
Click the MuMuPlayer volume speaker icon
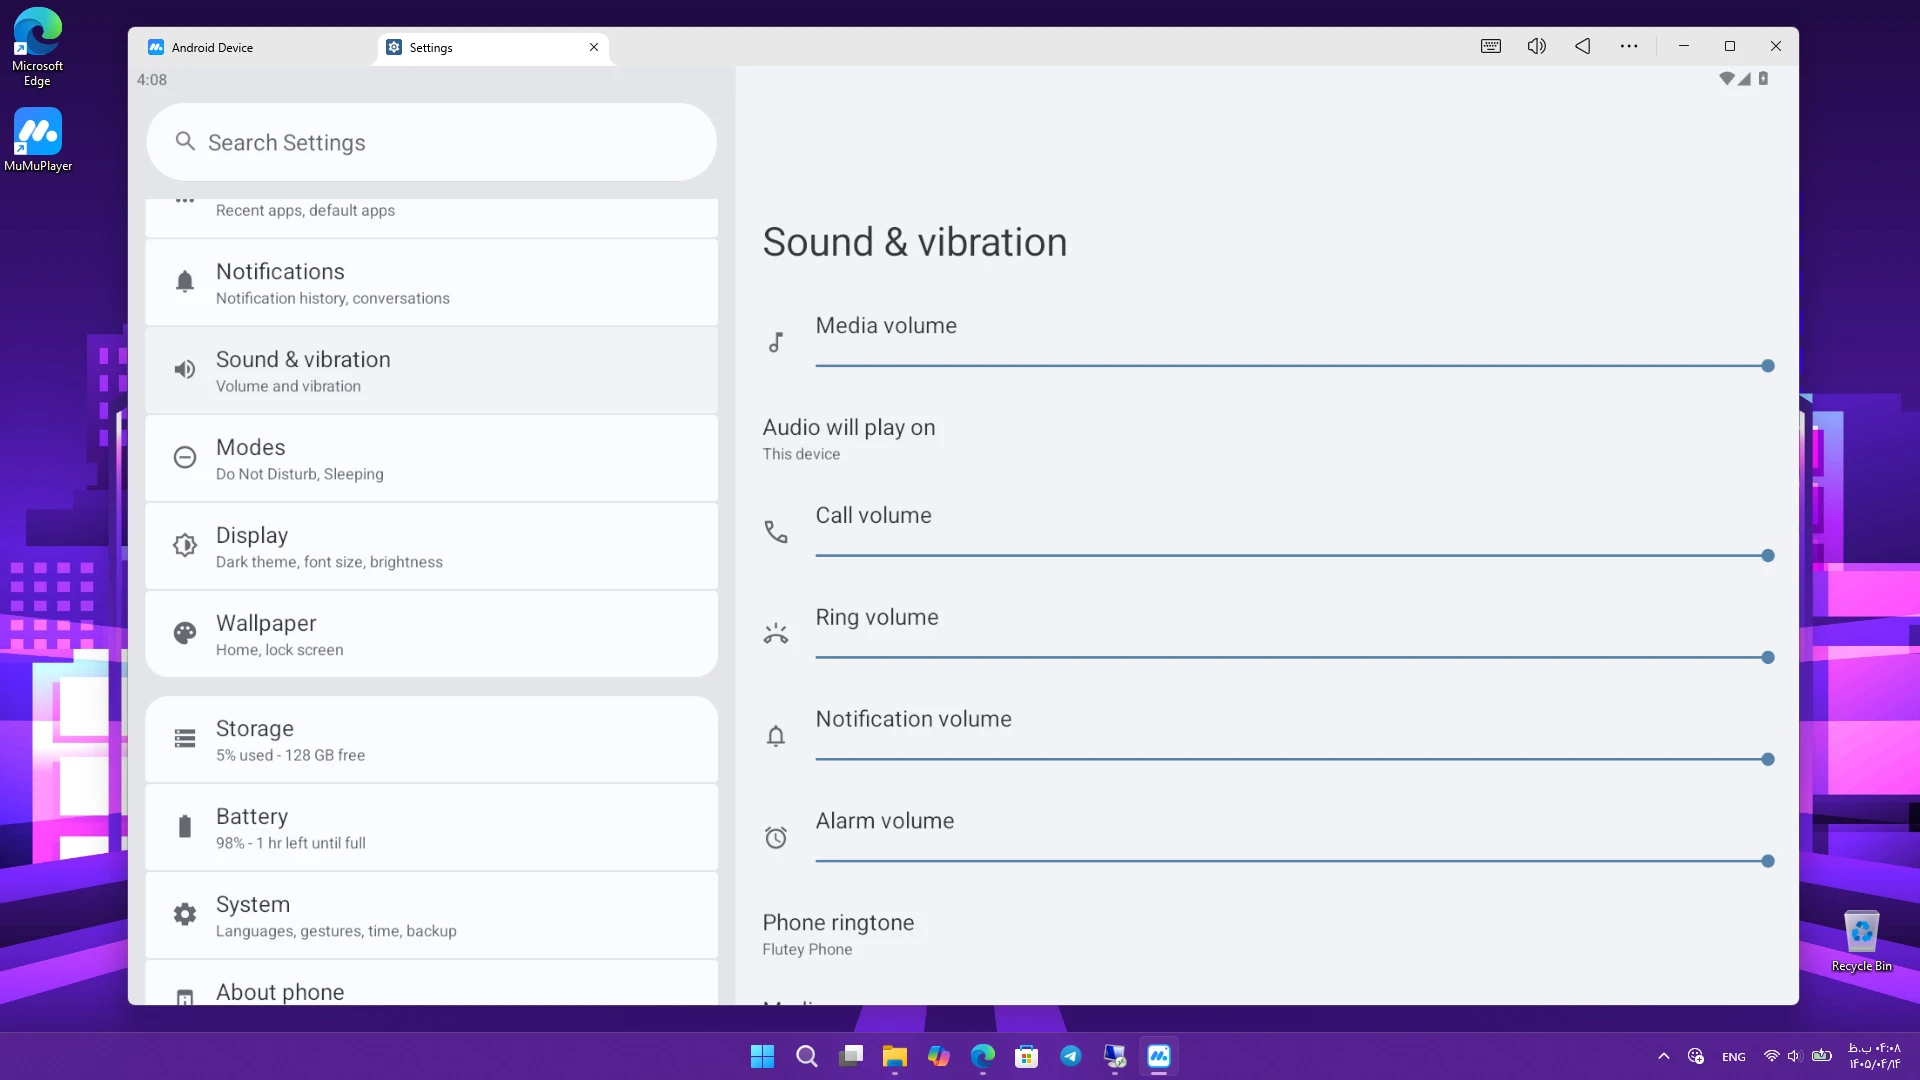click(1537, 46)
